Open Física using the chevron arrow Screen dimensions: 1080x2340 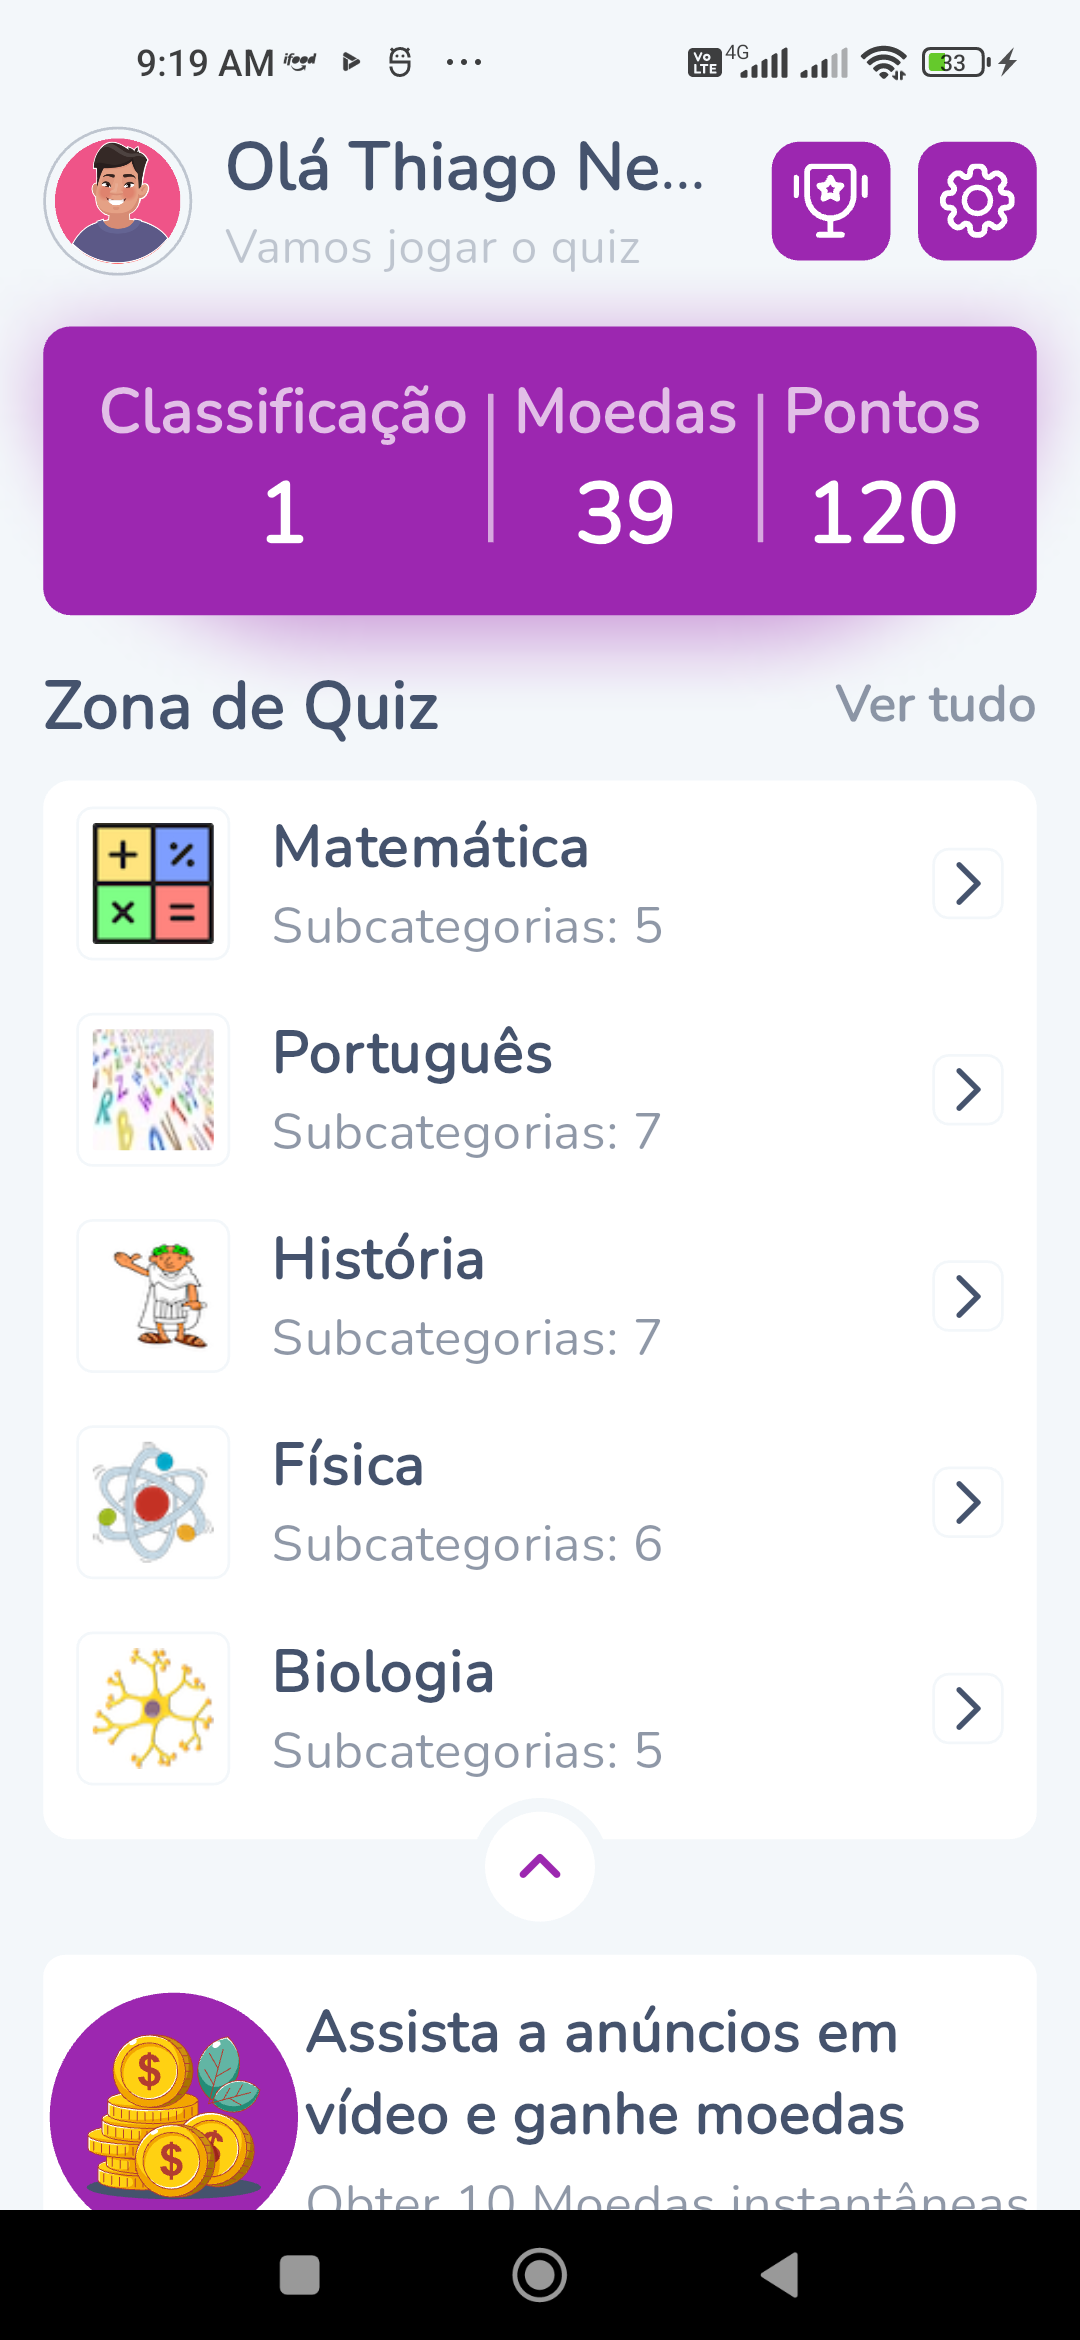pyautogui.click(x=967, y=1502)
